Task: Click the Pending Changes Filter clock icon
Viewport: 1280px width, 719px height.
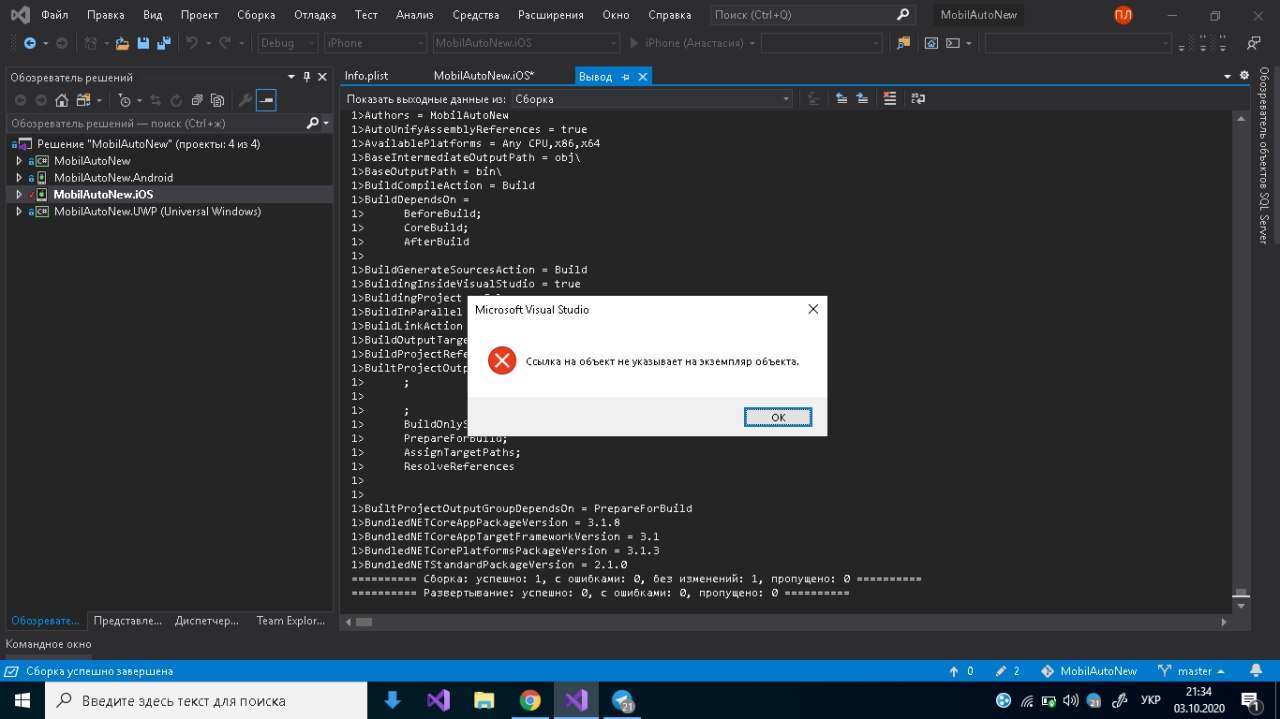Action: (x=124, y=100)
